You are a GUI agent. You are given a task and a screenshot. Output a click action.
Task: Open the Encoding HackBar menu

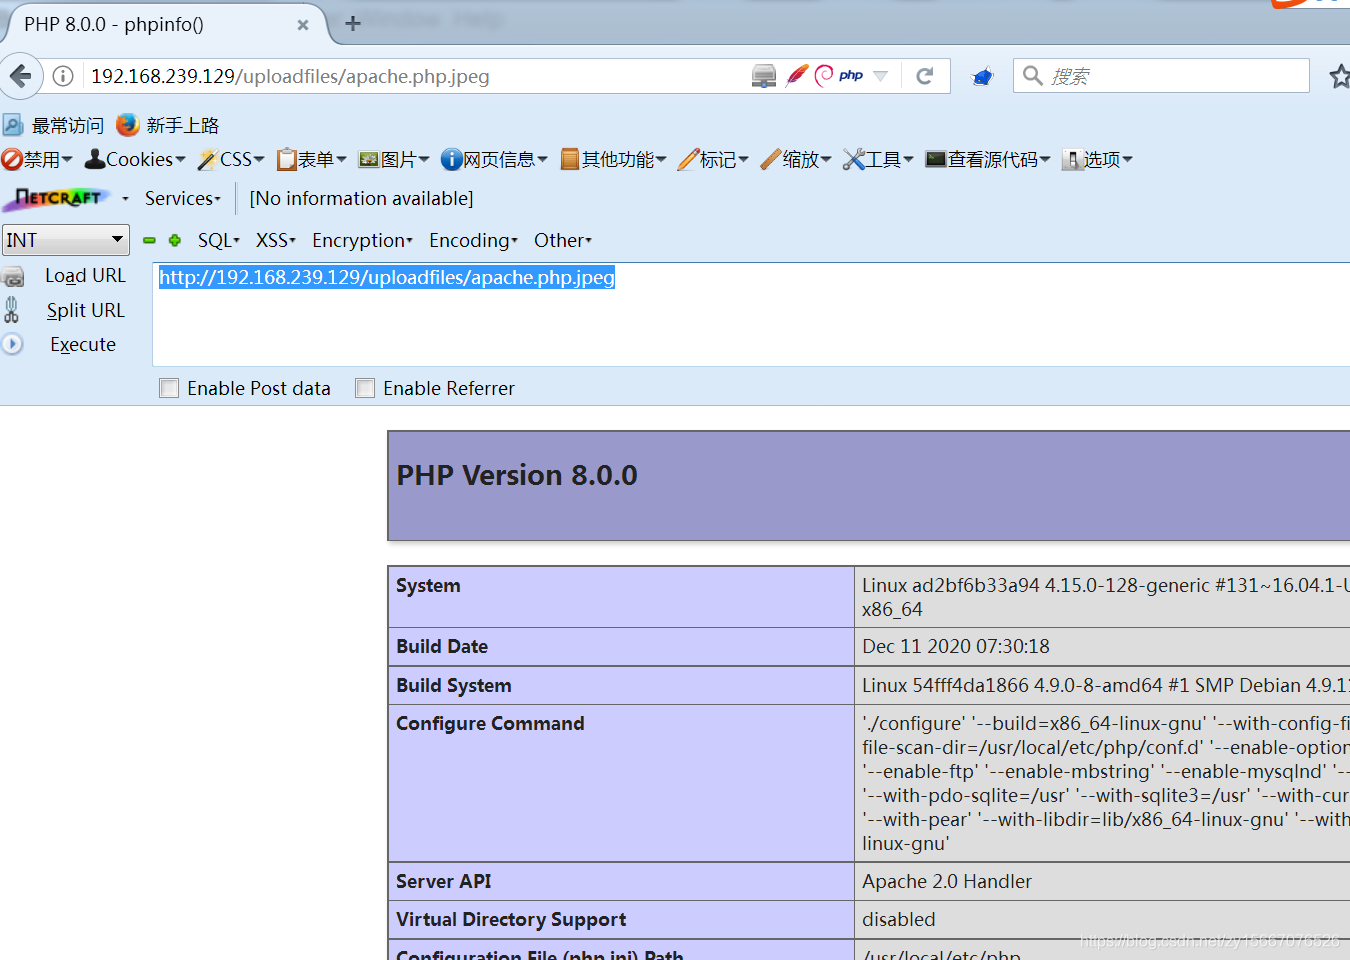473,240
